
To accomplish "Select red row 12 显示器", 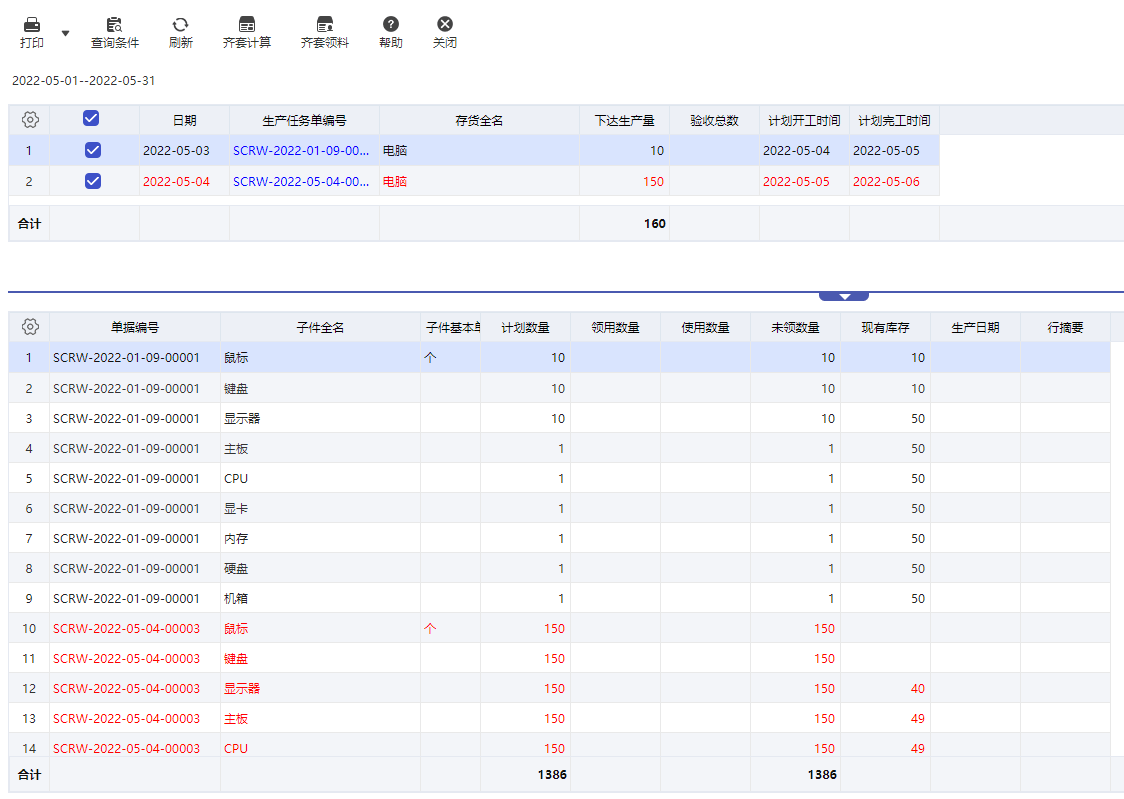I will [x=559, y=689].
